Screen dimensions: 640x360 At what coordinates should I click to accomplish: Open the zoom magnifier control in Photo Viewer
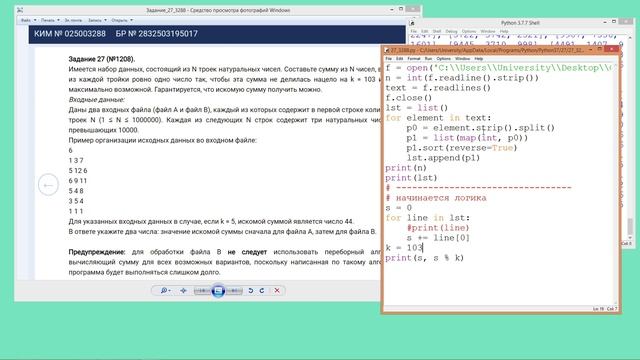165,291
